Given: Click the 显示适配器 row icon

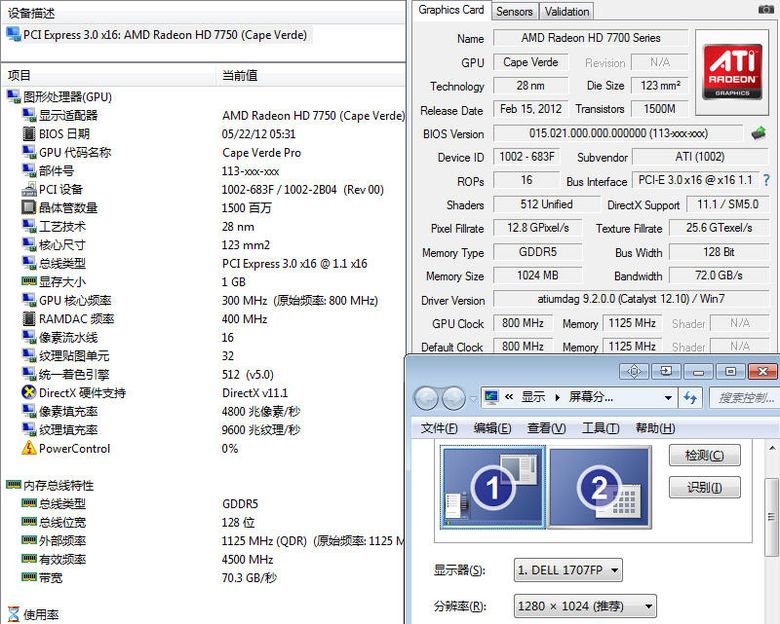Looking at the screenshot, I should pyautogui.click(x=29, y=114).
